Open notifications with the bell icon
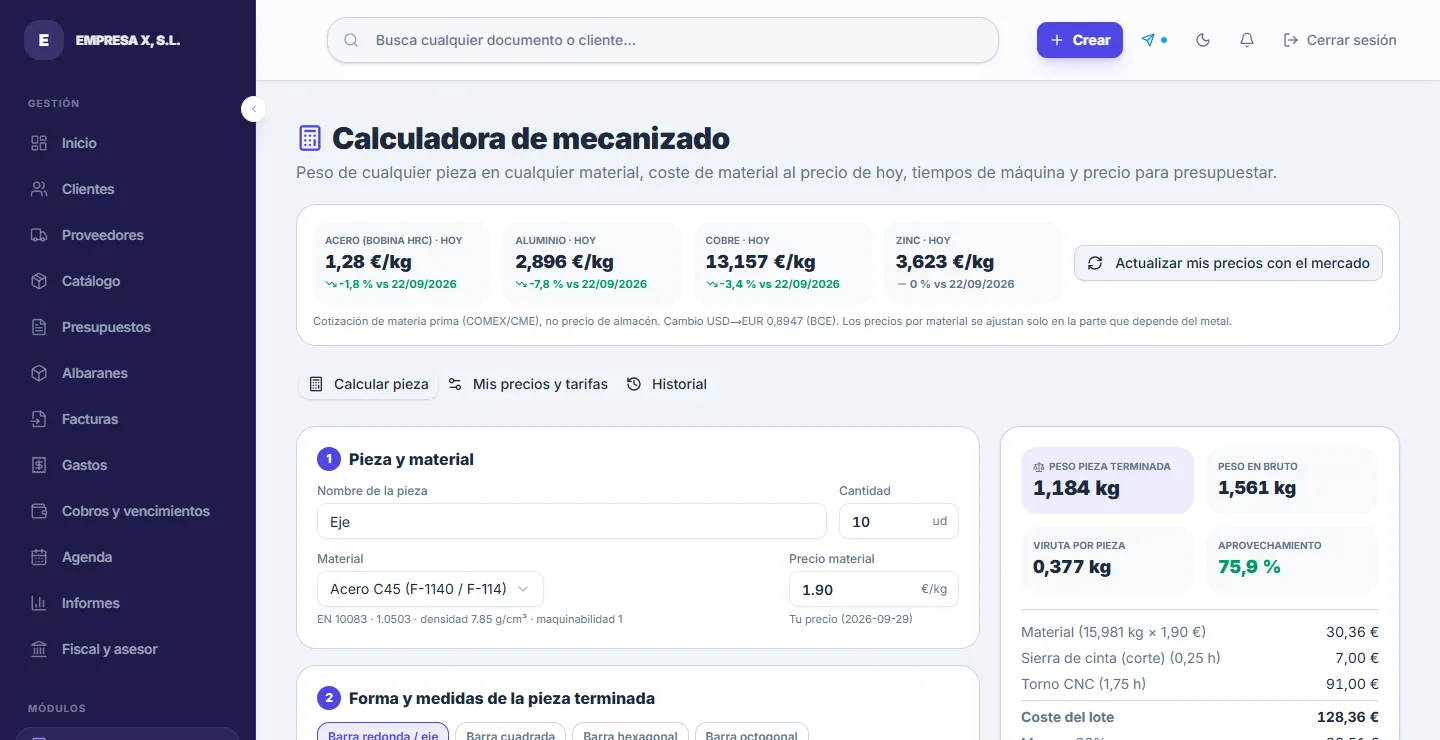This screenshot has height=740, width=1440. (1247, 40)
